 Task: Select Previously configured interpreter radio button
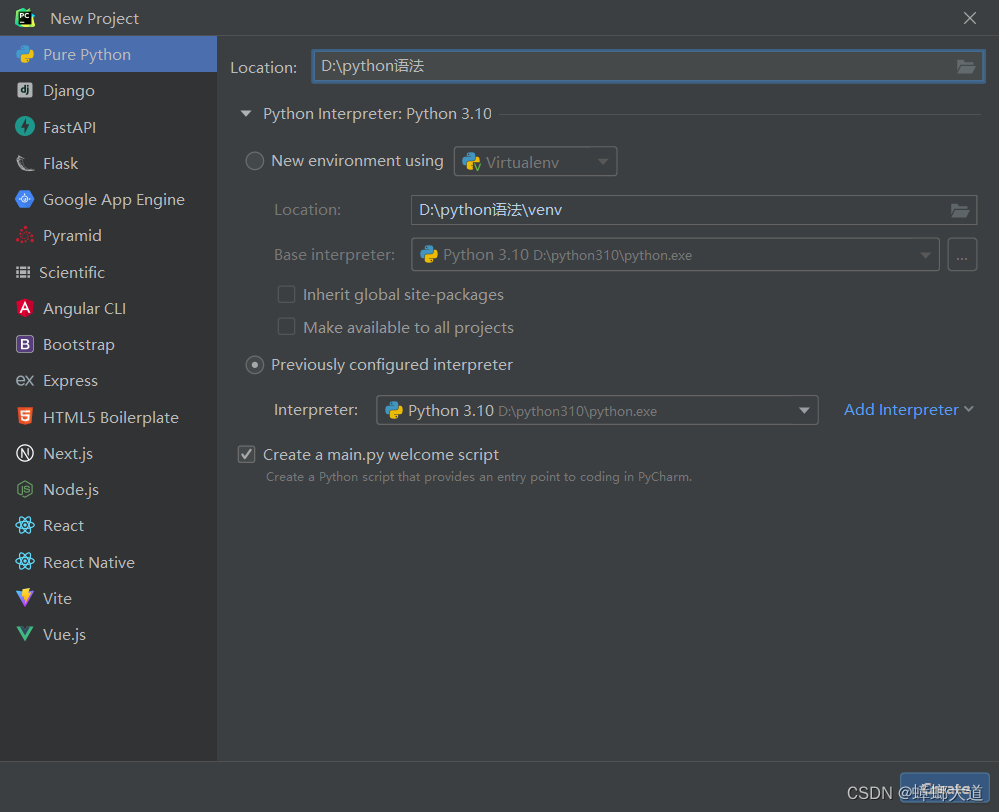[255, 365]
